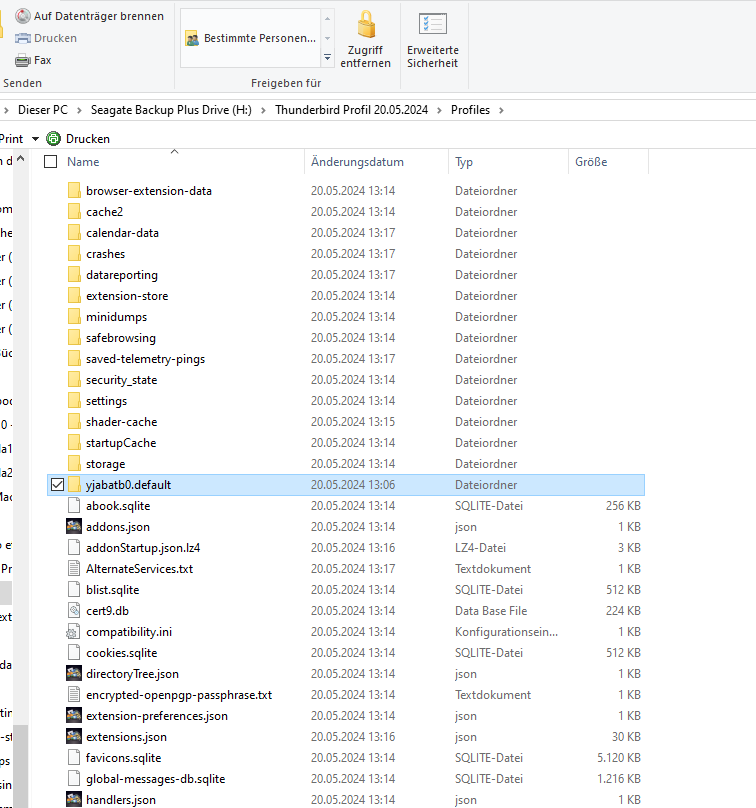
Task: Select the global-messages-db.sqlite file row
Action: coord(155,779)
